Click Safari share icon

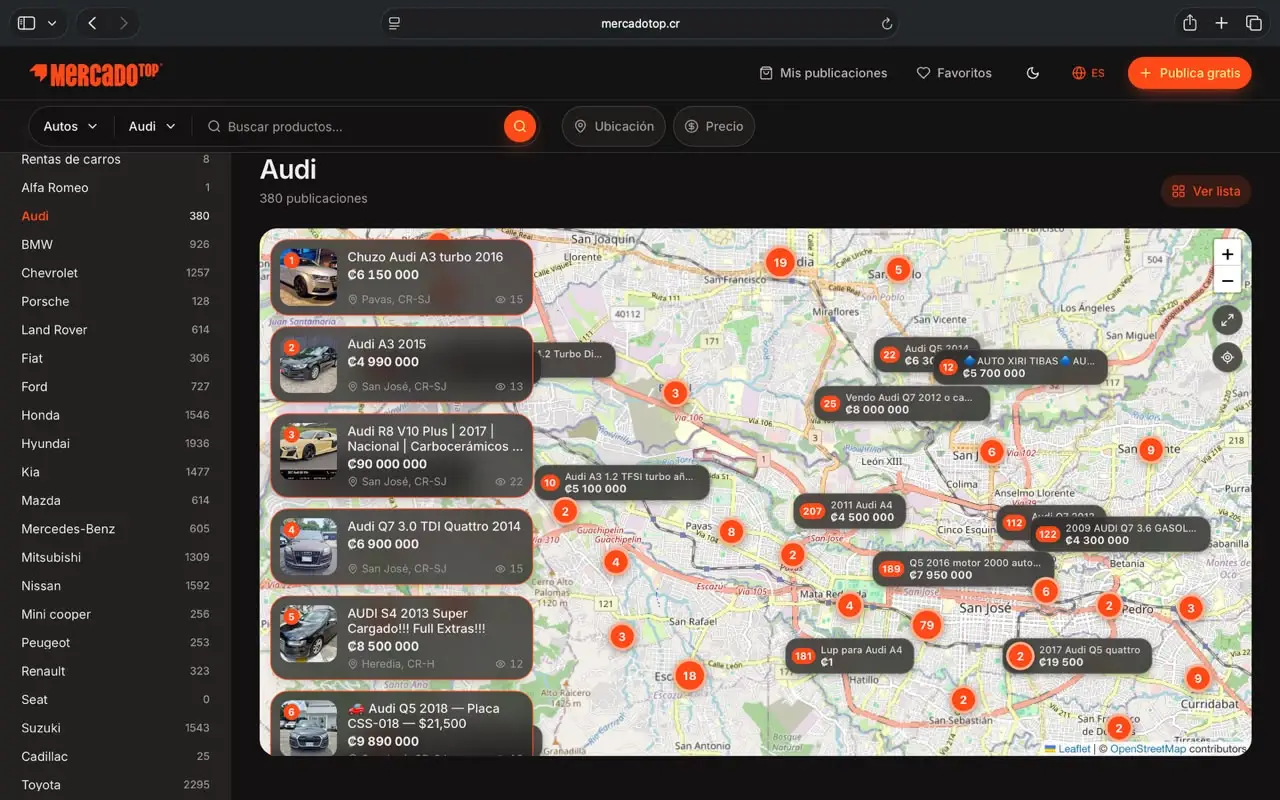[x=1190, y=23]
